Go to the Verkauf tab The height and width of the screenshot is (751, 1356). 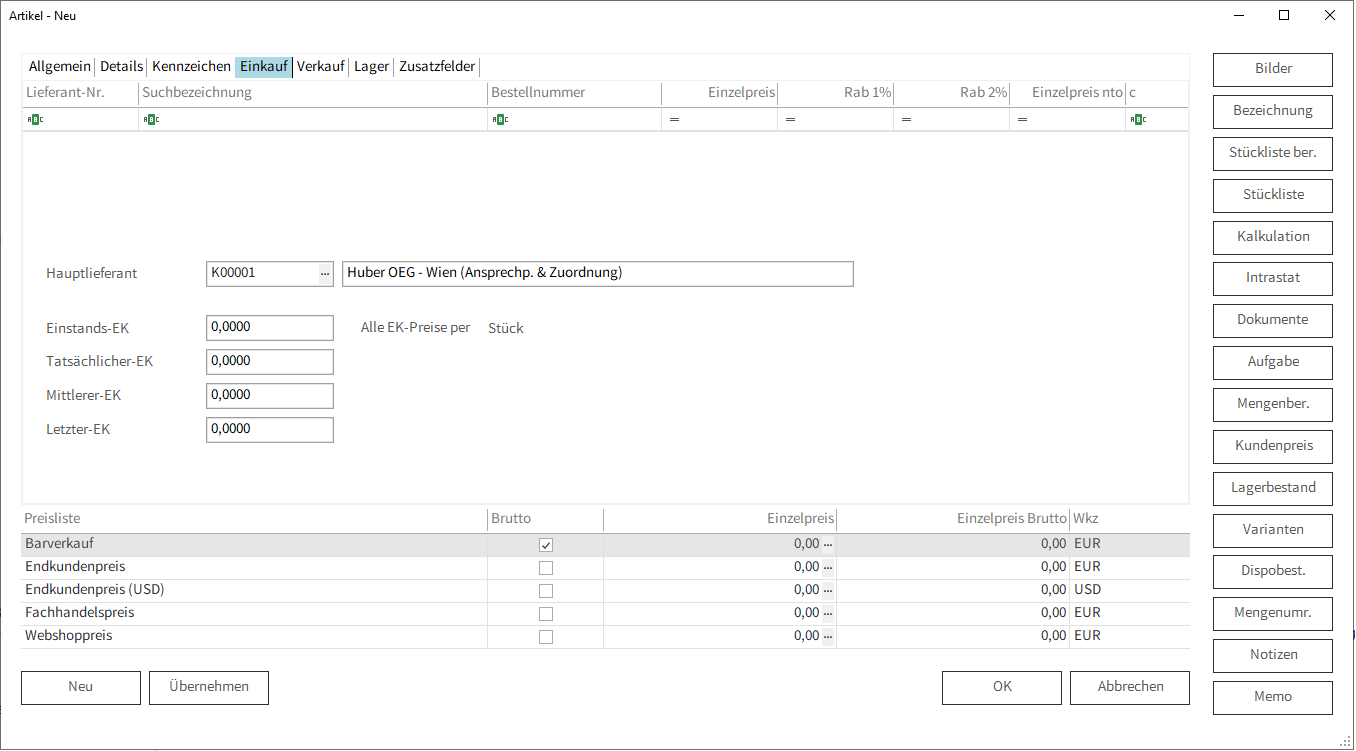(x=321, y=67)
